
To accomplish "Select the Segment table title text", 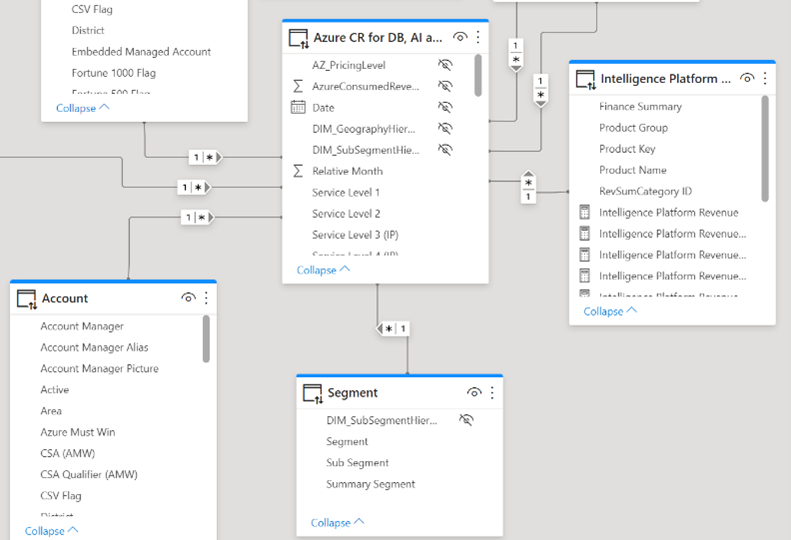I will [x=352, y=393].
